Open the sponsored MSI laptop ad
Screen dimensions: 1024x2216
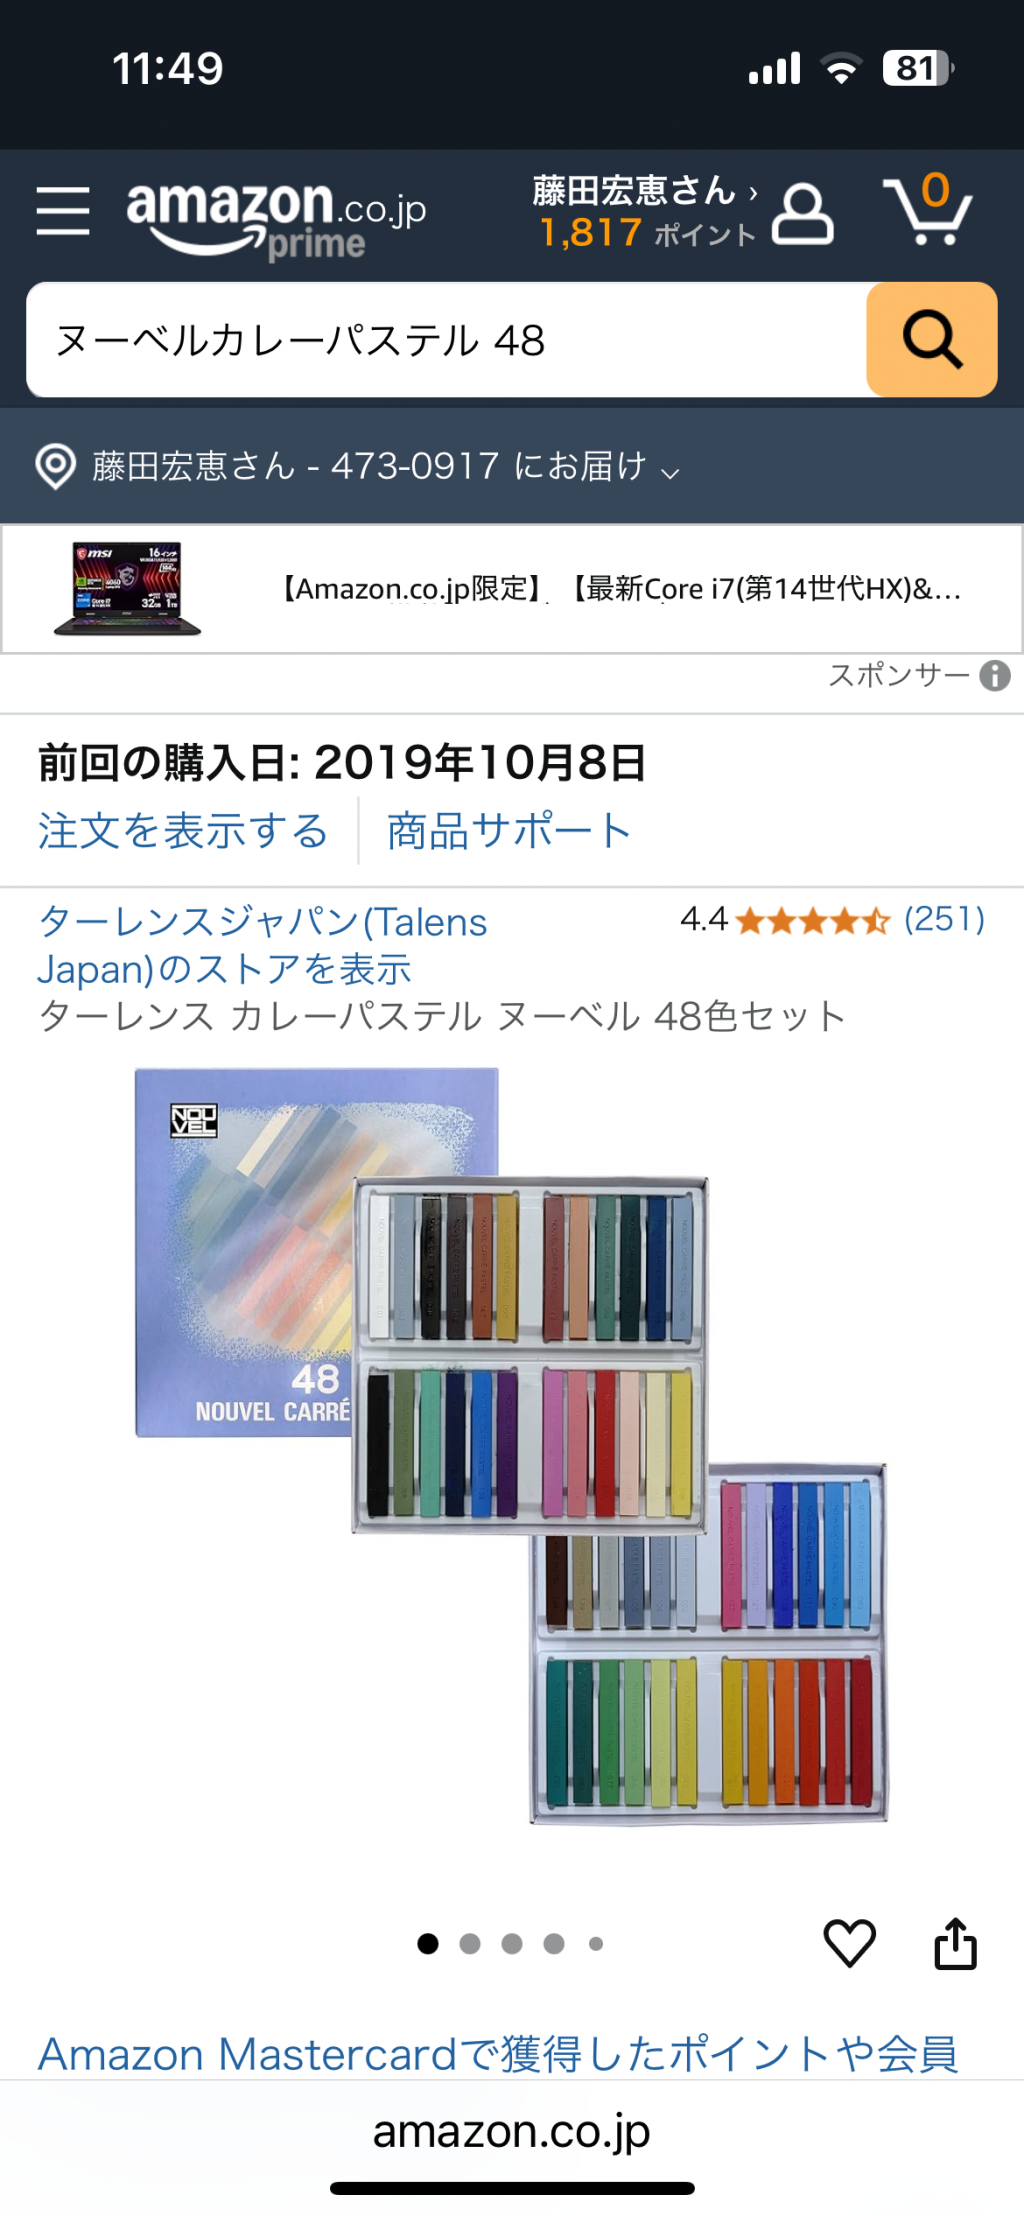pos(512,589)
